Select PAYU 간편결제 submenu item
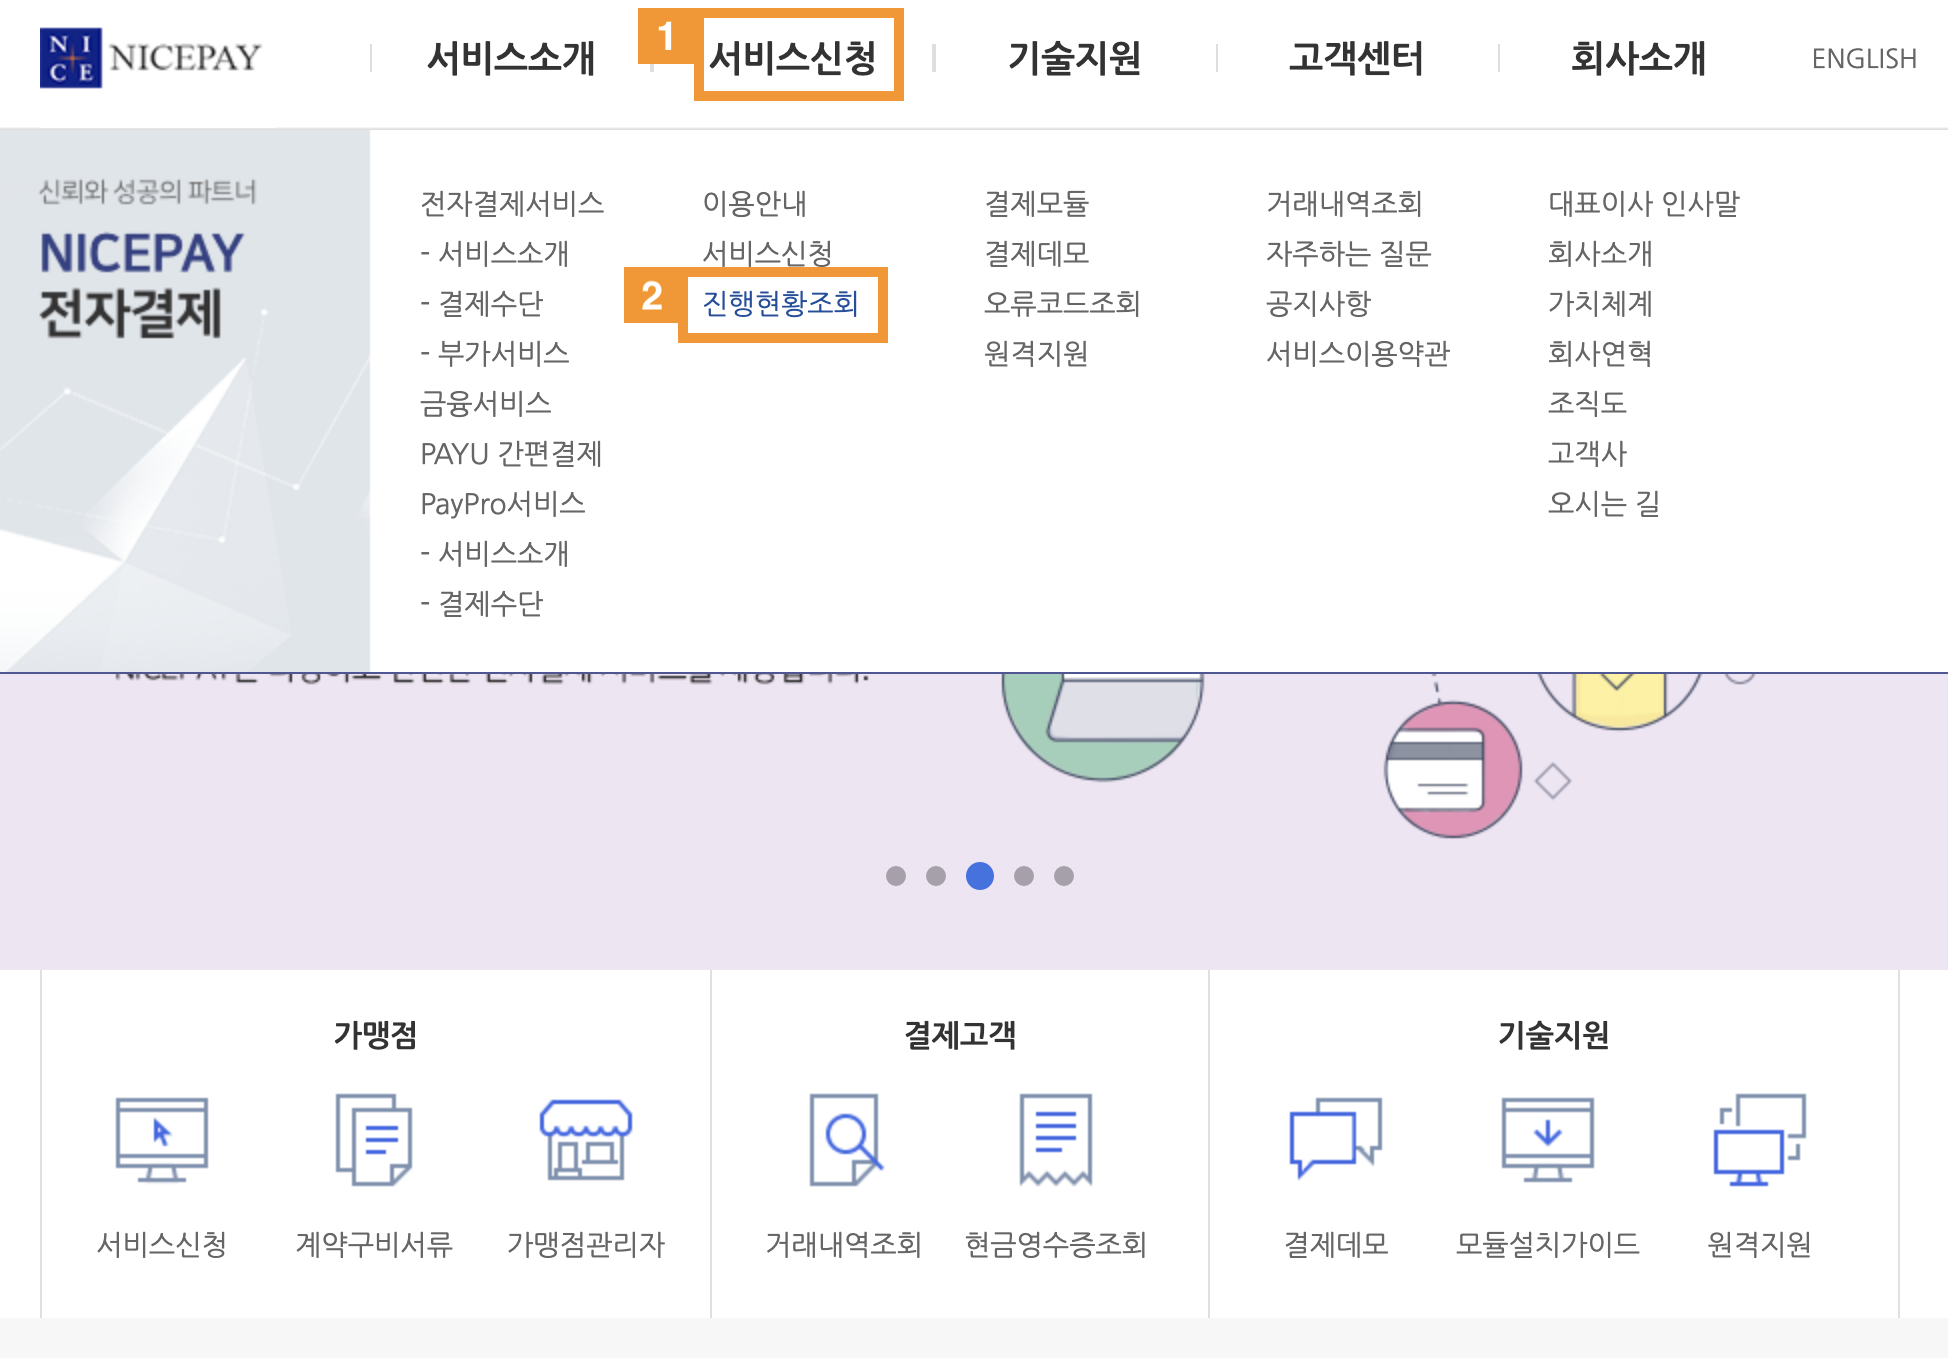The width and height of the screenshot is (1948, 1358). click(x=511, y=453)
